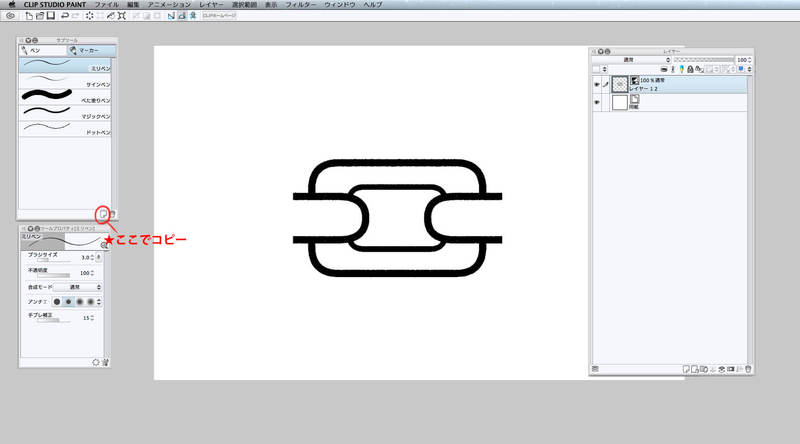Toggle the snap to special ruler icon
The height and width of the screenshot is (444, 800).
(x=182, y=16)
